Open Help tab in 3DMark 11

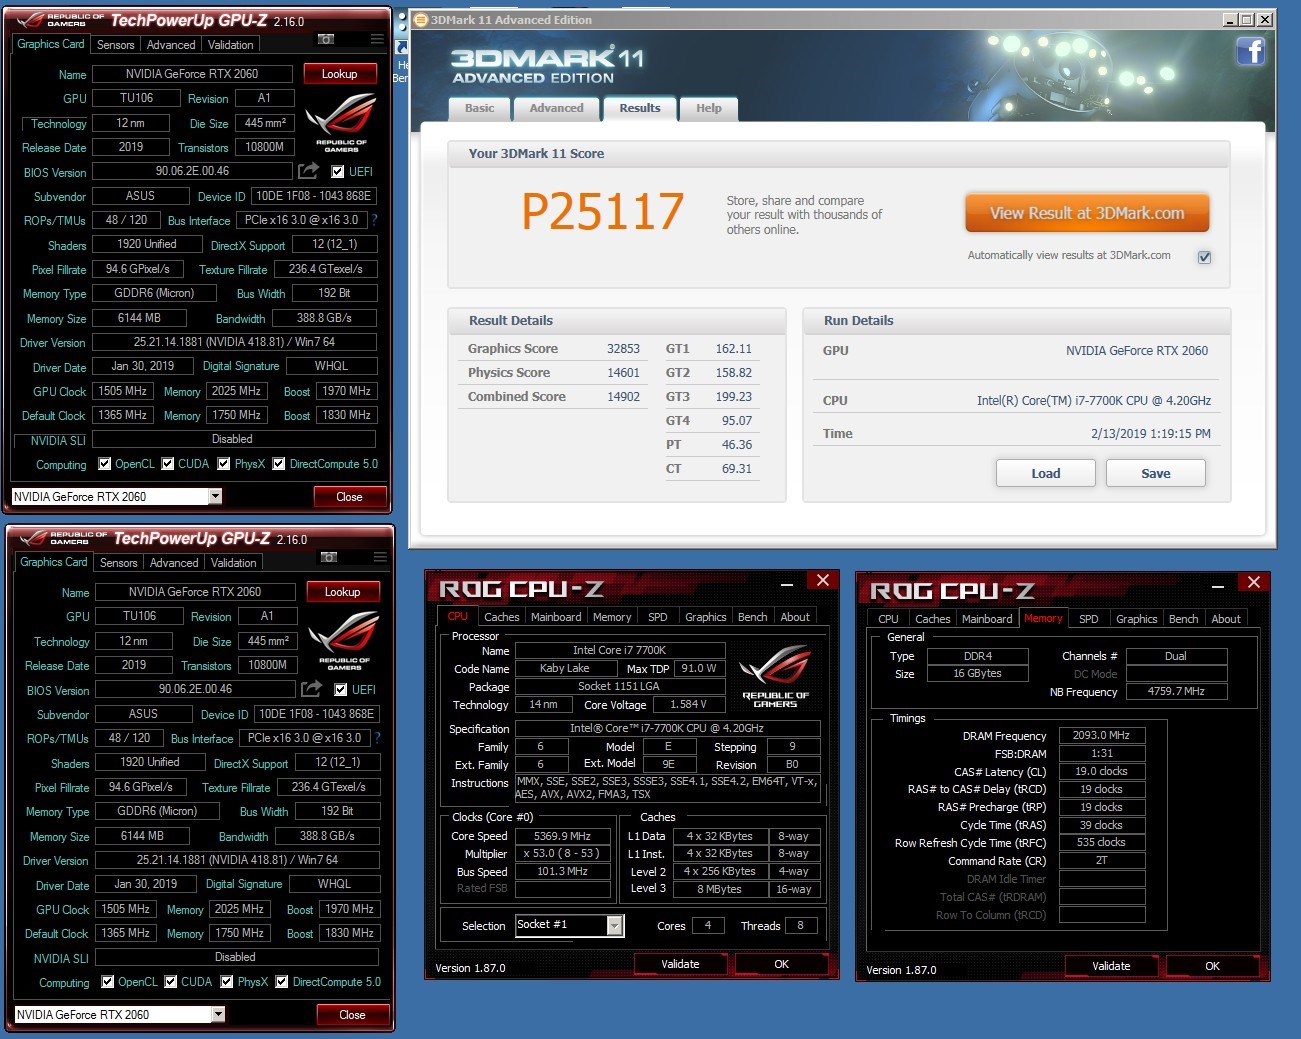click(709, 108)
